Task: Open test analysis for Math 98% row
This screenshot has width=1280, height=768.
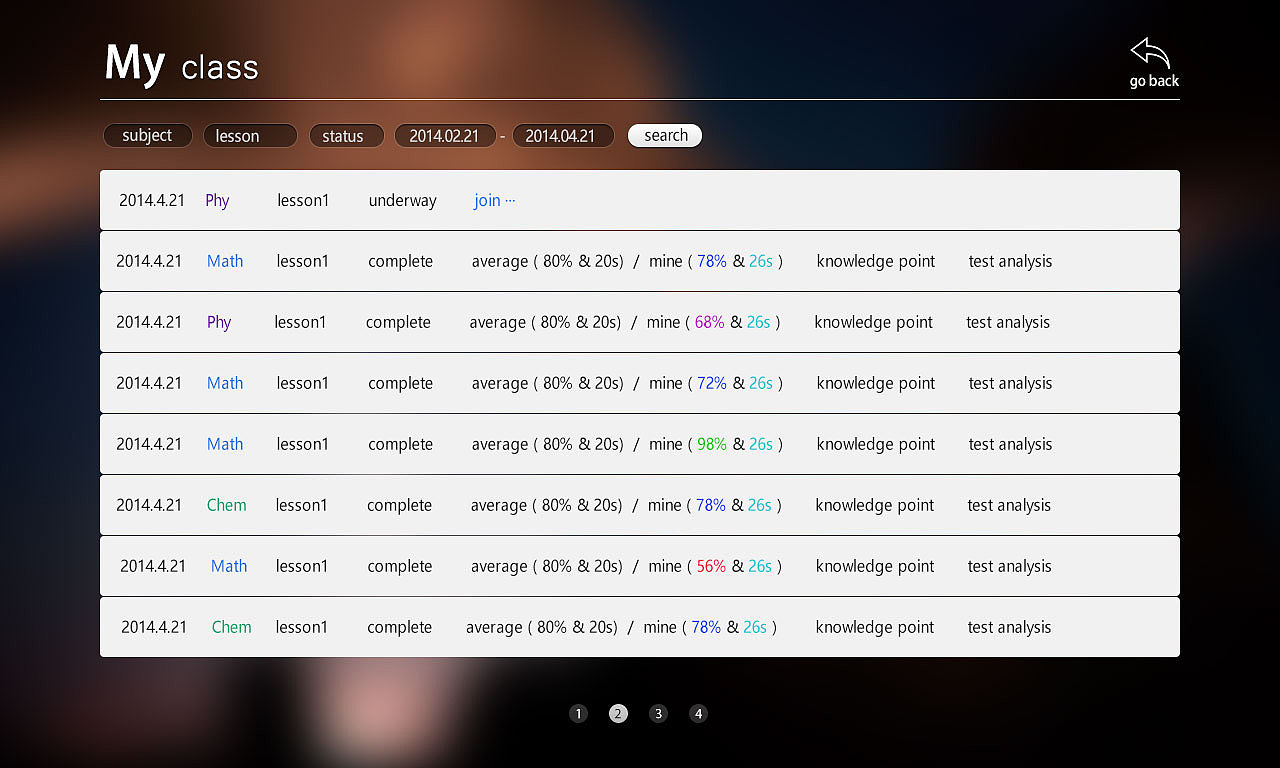Action: 1010,445
